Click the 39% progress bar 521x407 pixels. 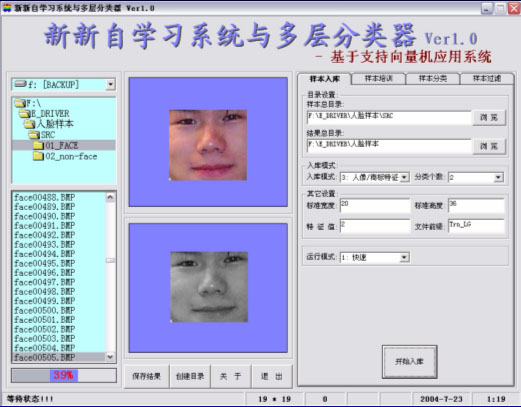(64, 375)
